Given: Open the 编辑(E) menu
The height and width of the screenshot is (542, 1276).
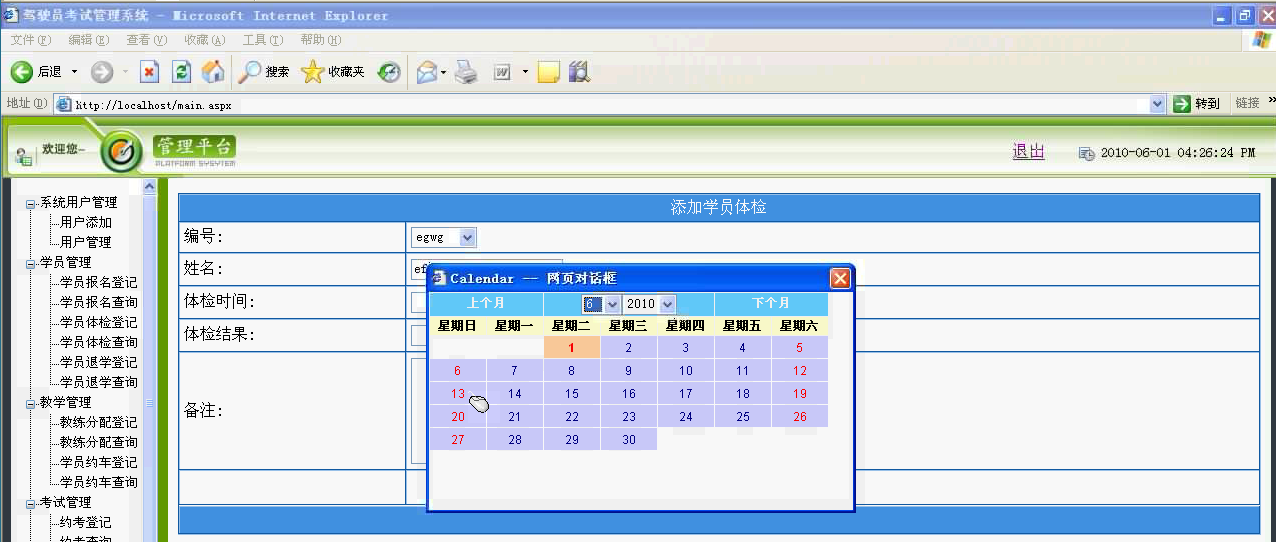Looking at the screenshot, I should pyautogui.click(x=88, y=40).
